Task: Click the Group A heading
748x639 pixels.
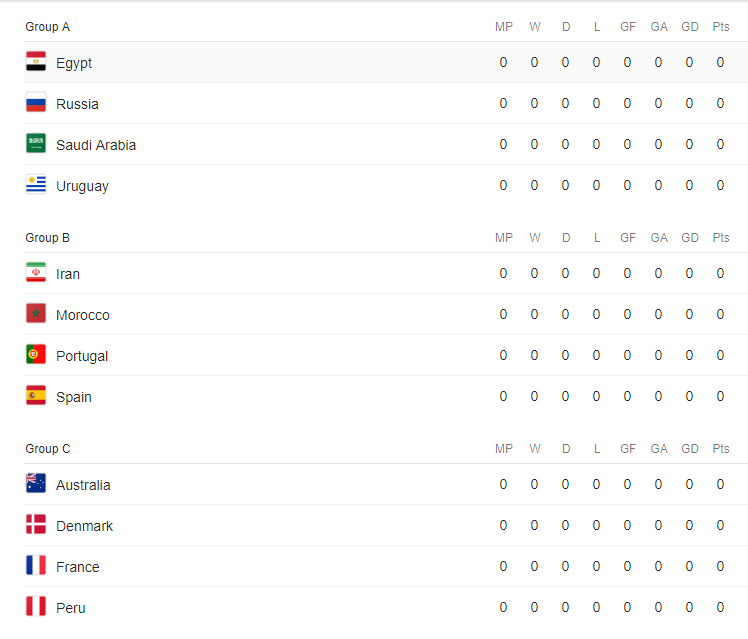Action: pos(48,27)
